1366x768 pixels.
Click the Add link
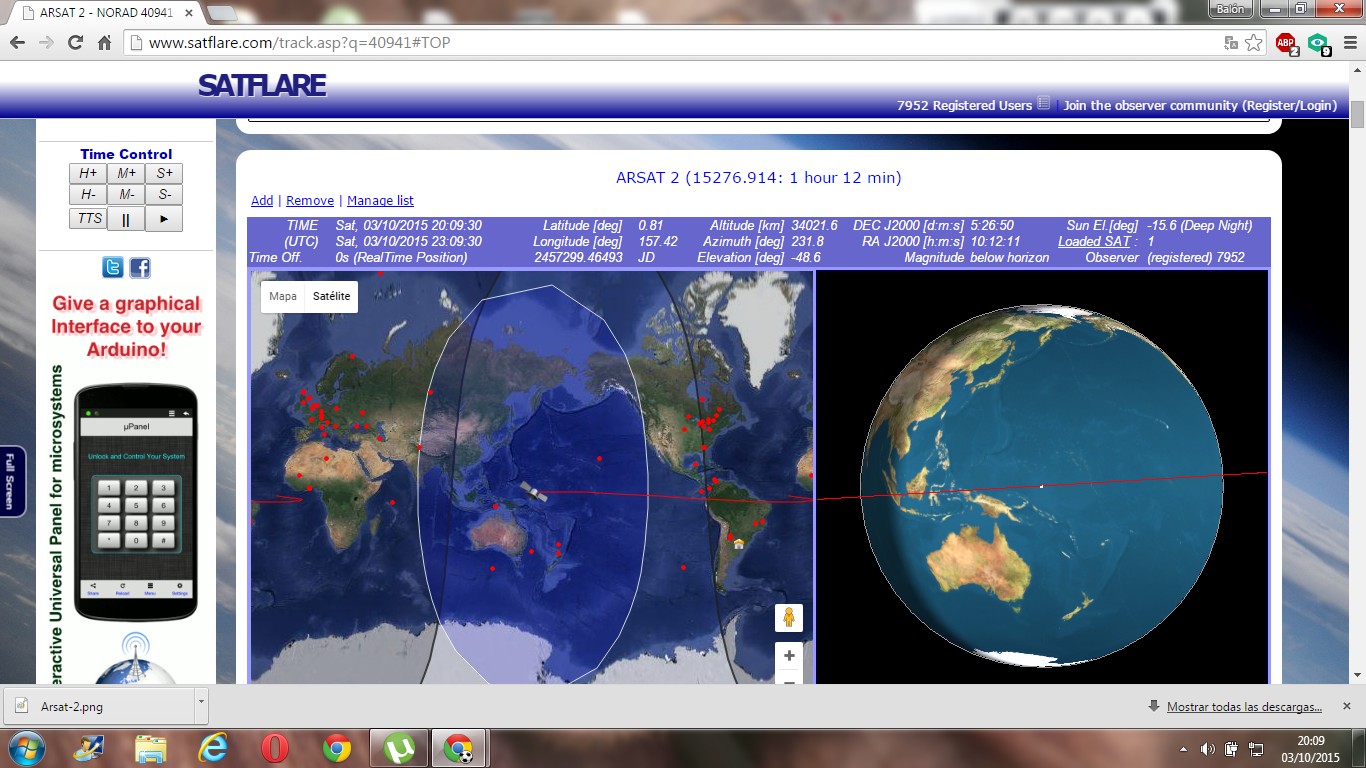262,200
